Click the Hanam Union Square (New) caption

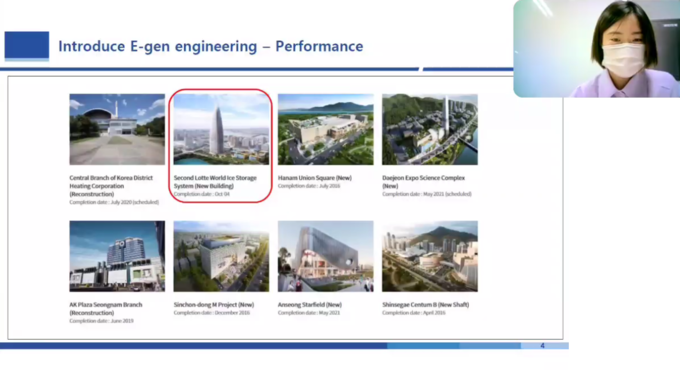click(314, 178)
